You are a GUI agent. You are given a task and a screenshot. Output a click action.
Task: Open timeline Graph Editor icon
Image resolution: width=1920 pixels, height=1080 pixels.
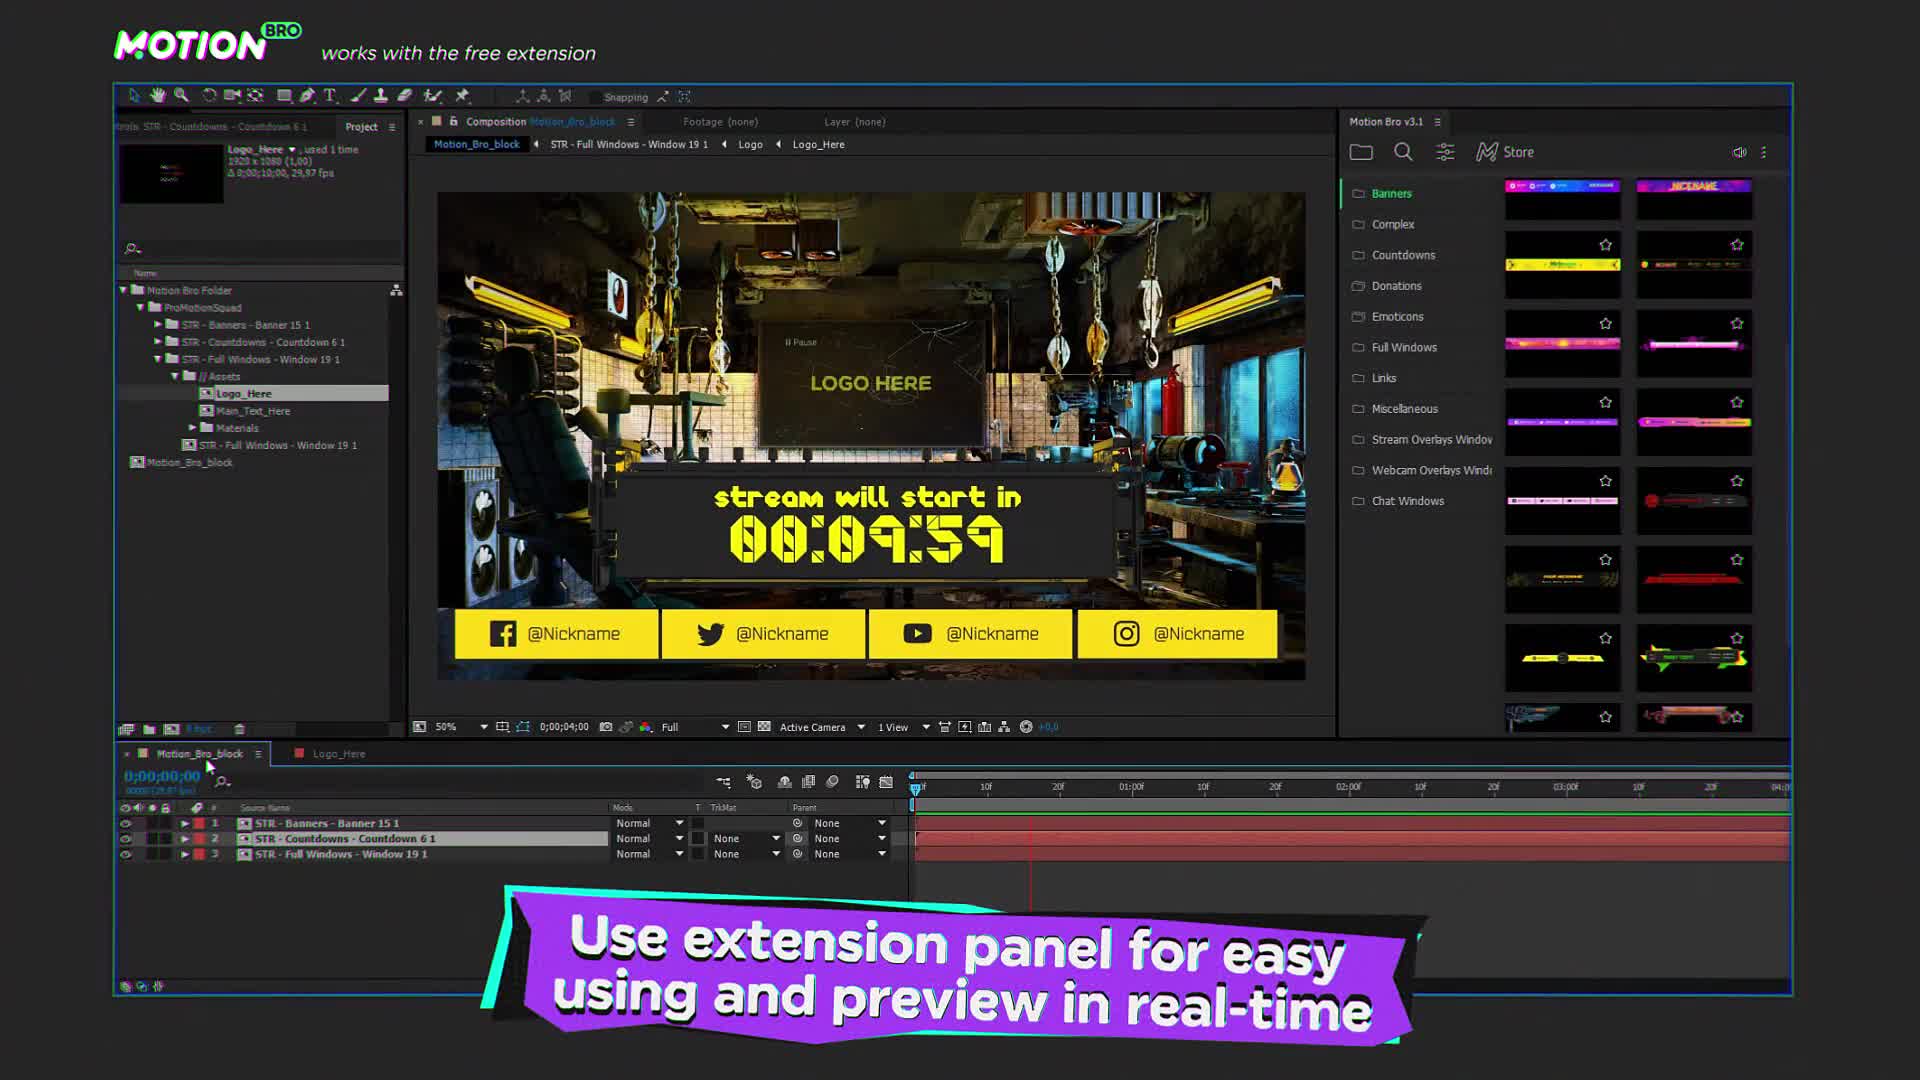pyautogui.click(x=885, y=782)
